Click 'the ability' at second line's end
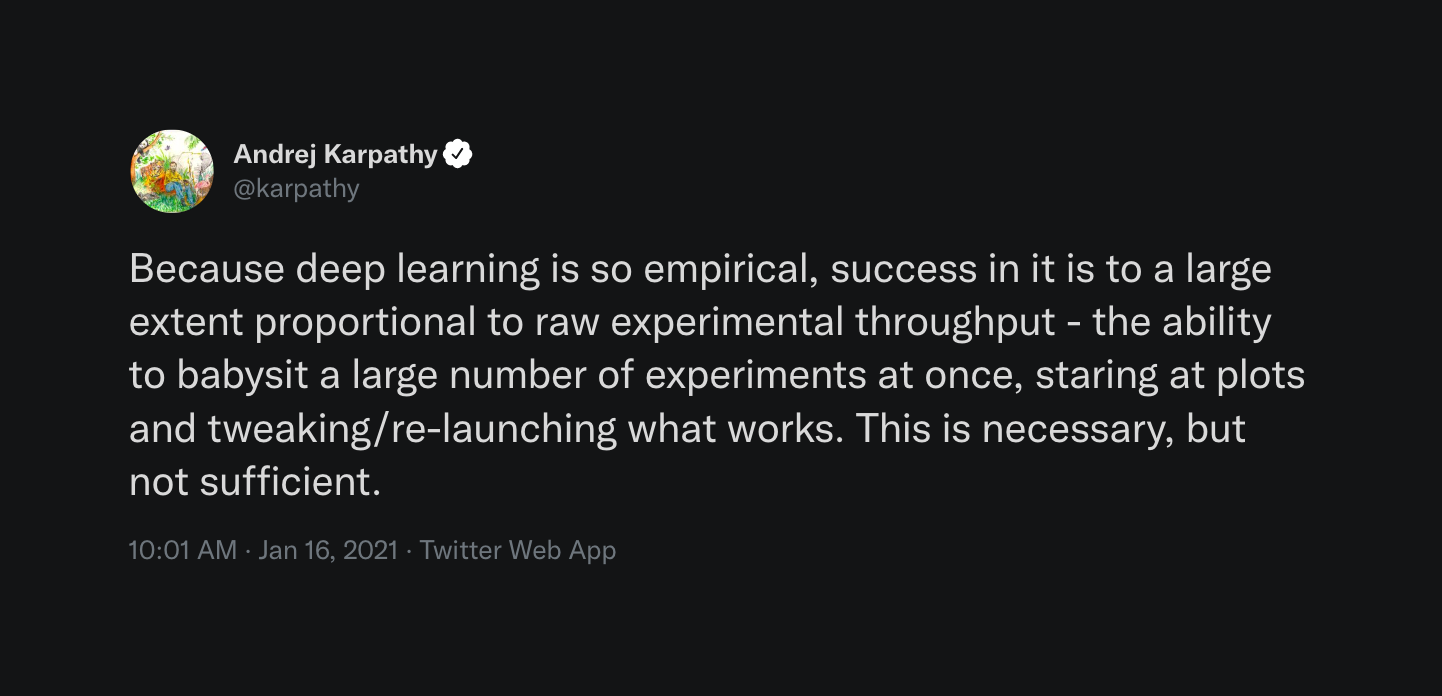 tap(1182, 323)
